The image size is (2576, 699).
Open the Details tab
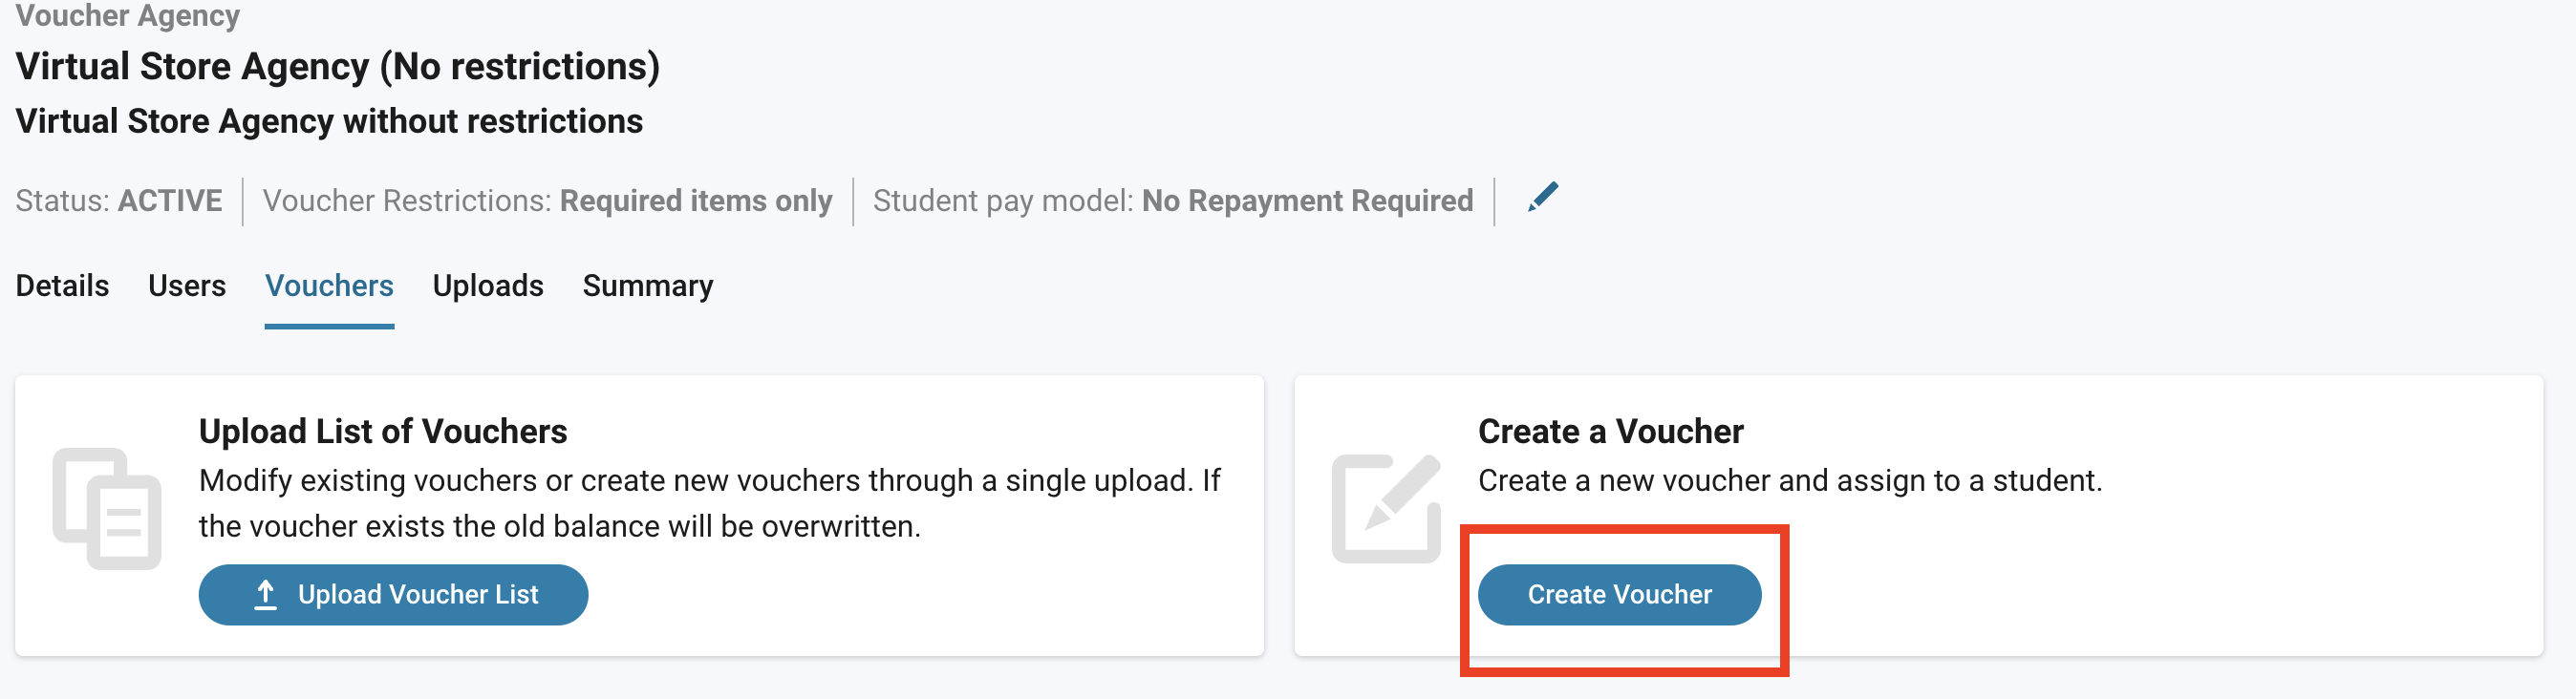point(62,286)
